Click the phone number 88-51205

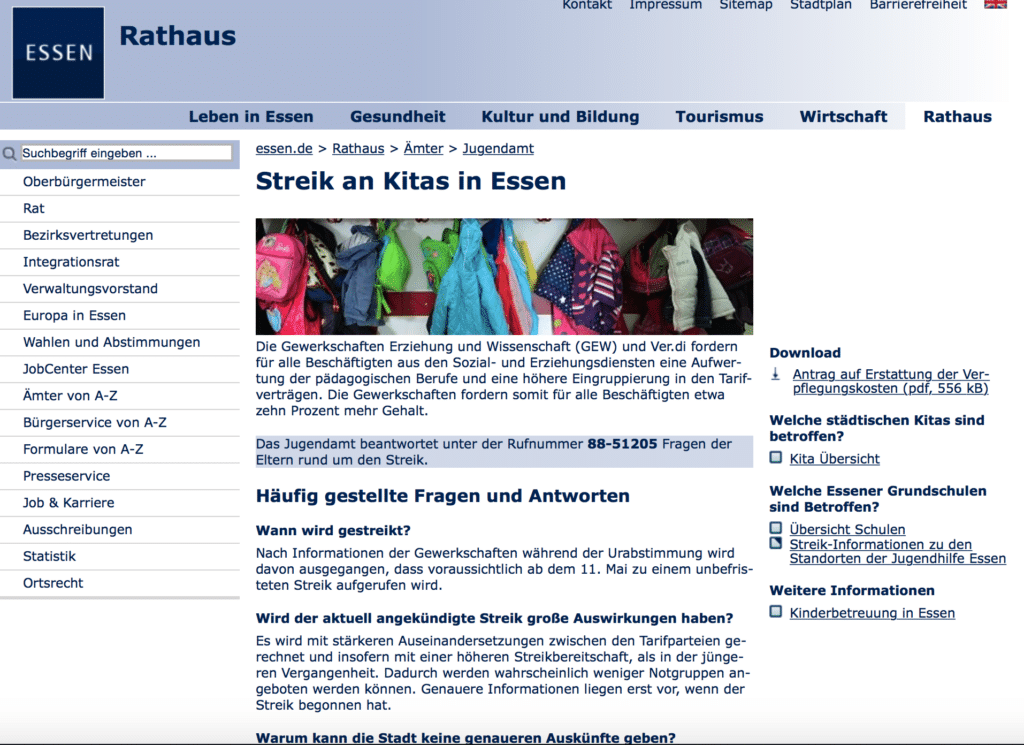tap(622, 444)
